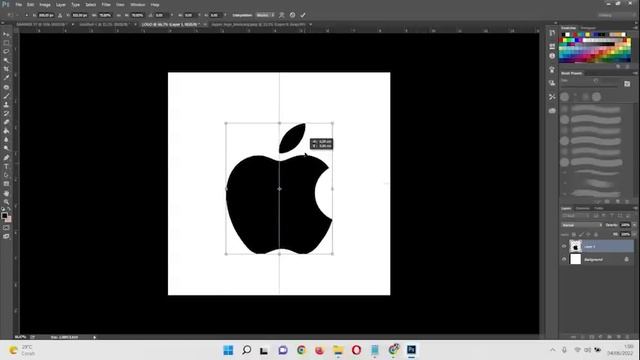Toggle the Brush panel icon in Brush Presets
The height and width of the screenshot is (360, 640).
[627, 84]
